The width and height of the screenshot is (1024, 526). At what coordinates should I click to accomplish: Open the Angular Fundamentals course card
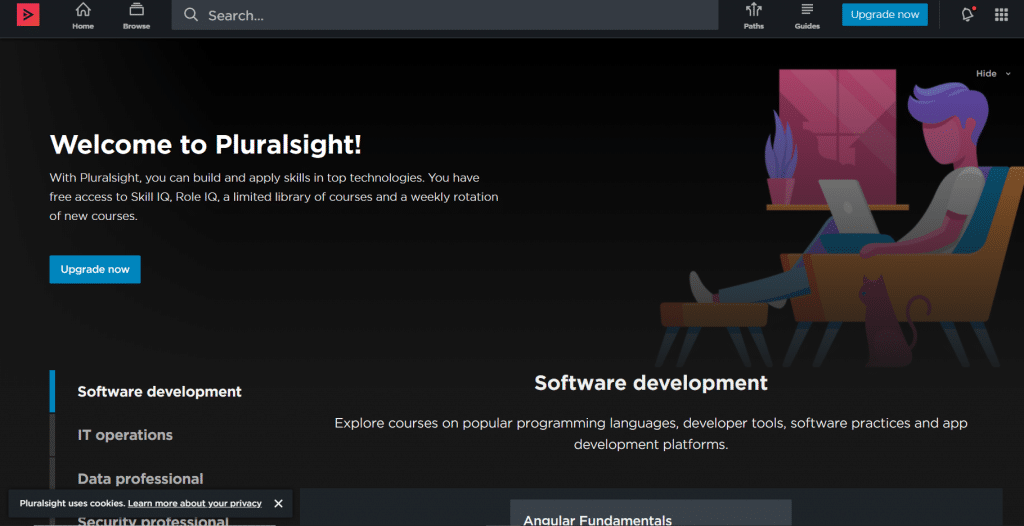point(650,513)
